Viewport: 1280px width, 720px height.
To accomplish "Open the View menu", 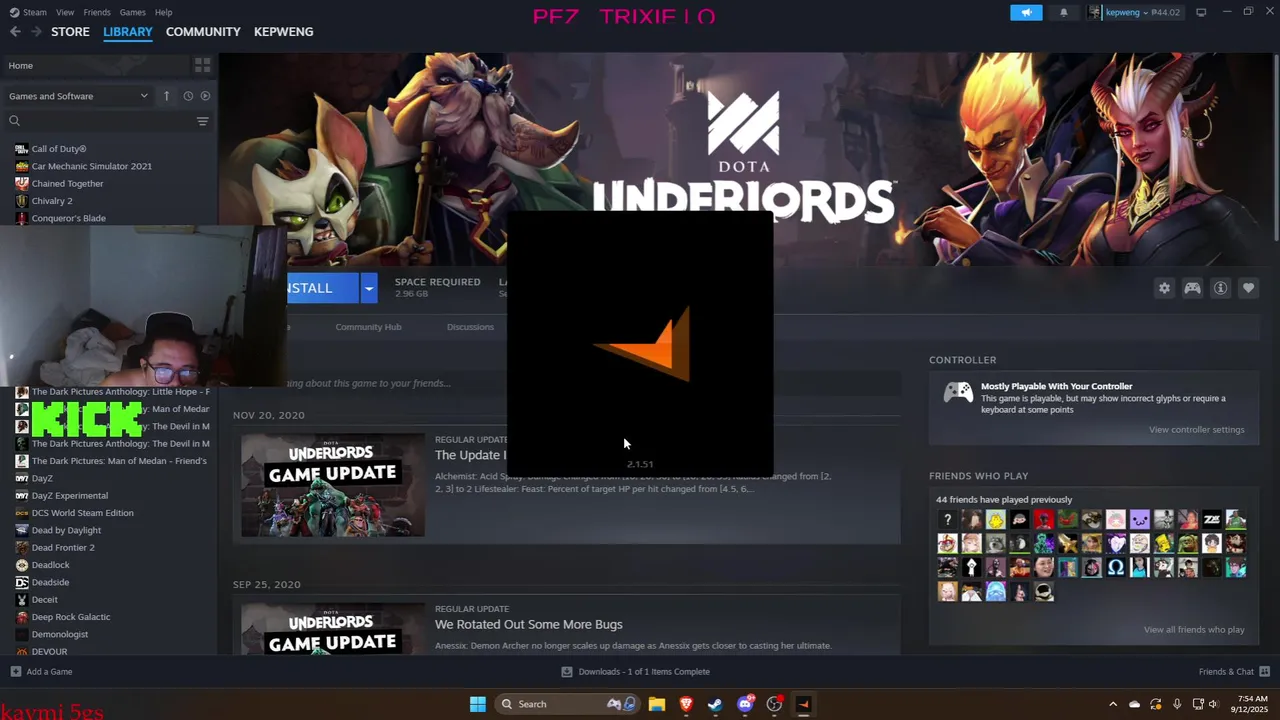I will 65,12.
